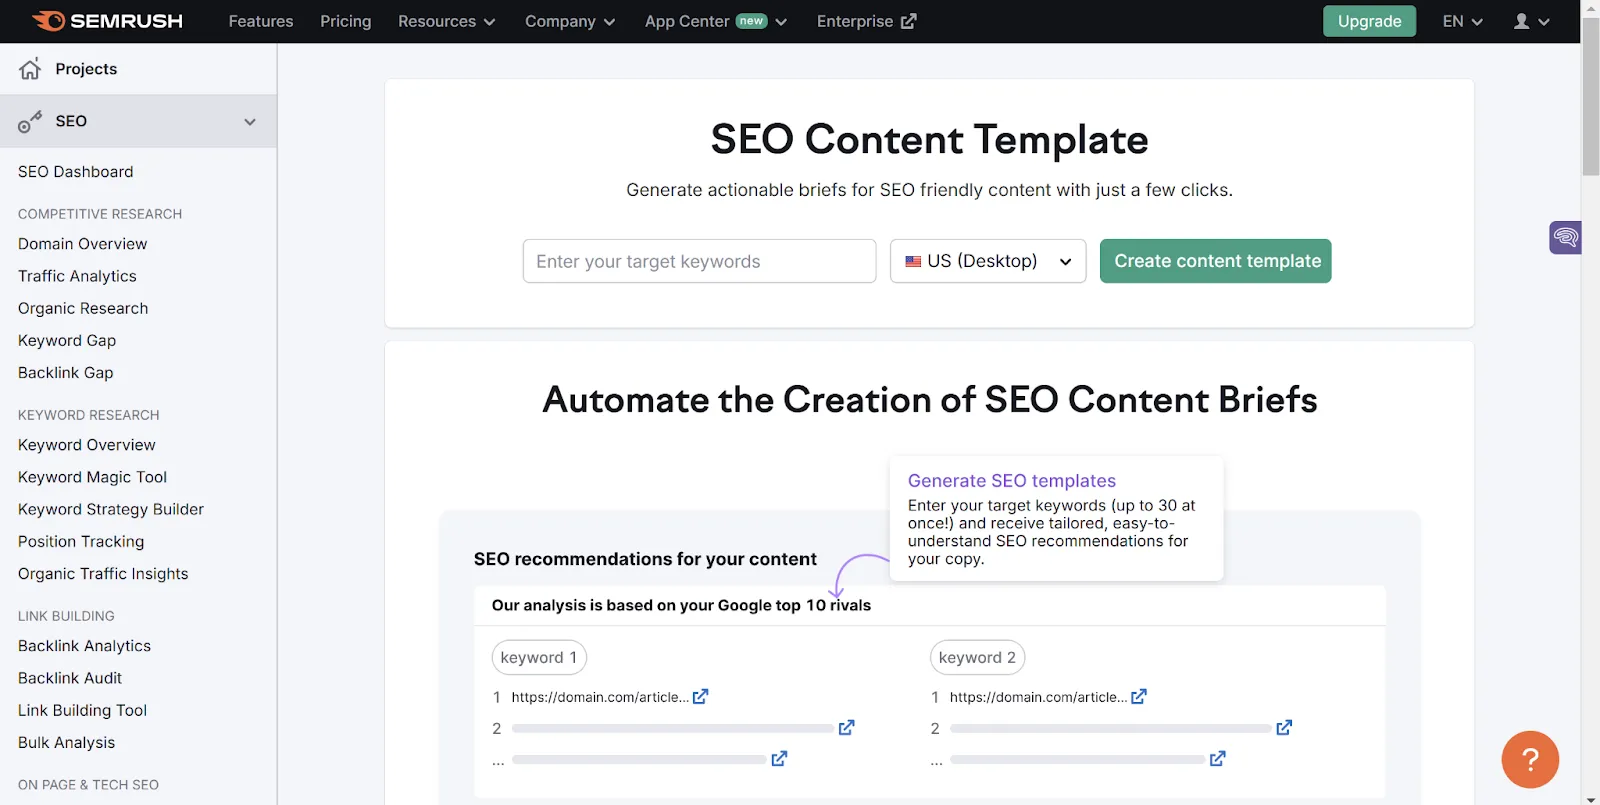Open Position Tracking

[81, 542]
